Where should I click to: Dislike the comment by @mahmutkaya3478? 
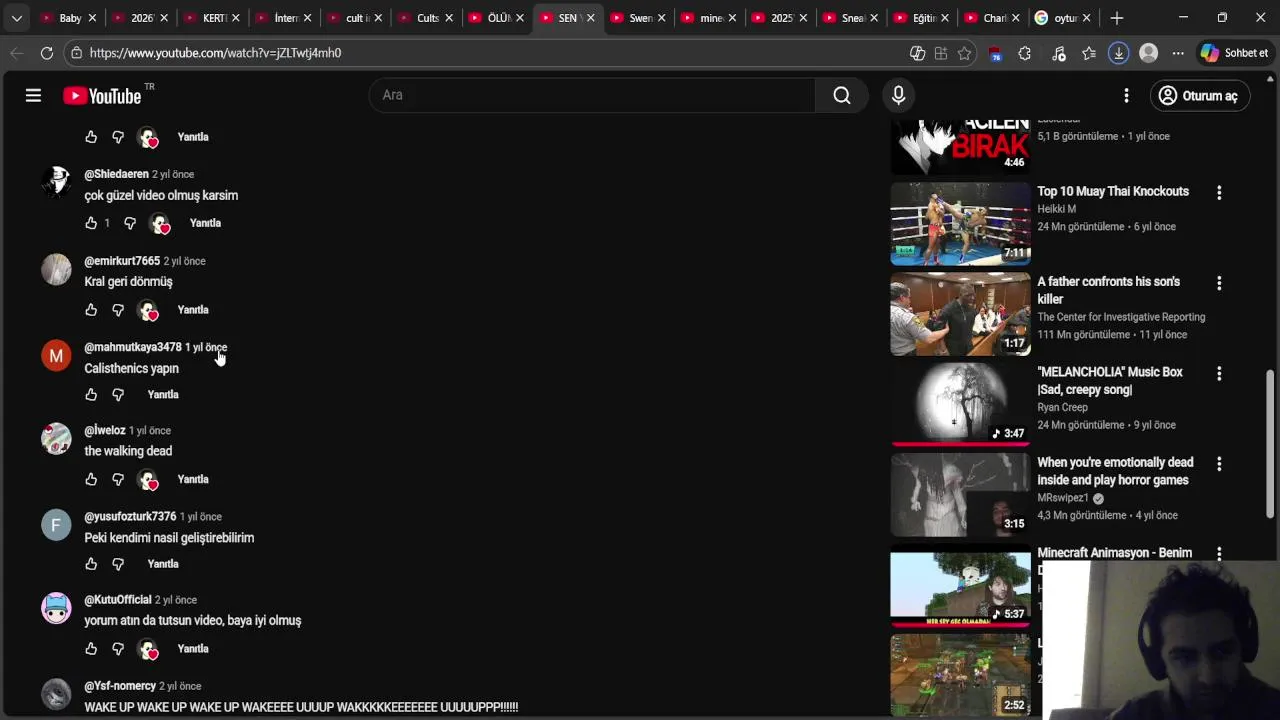point(118,395)
